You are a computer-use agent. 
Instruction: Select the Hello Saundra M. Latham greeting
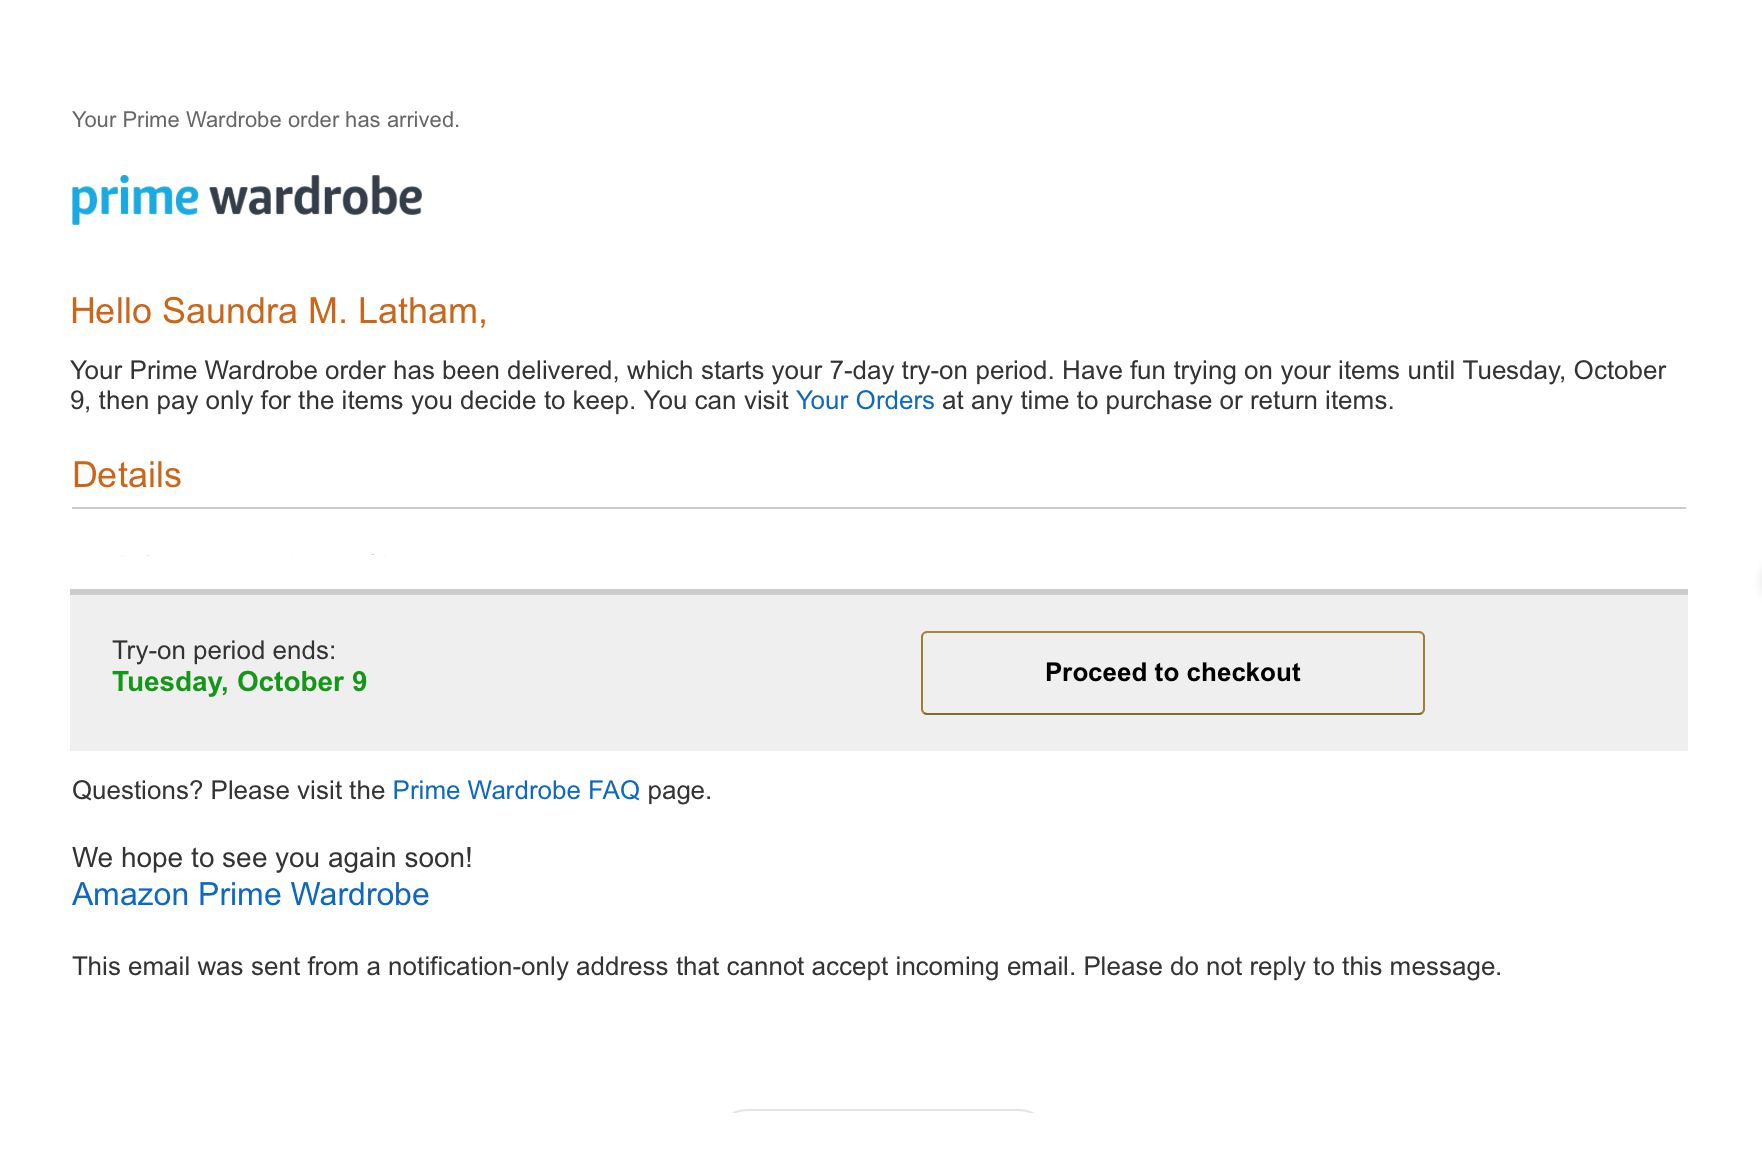[x=278, y=311]
